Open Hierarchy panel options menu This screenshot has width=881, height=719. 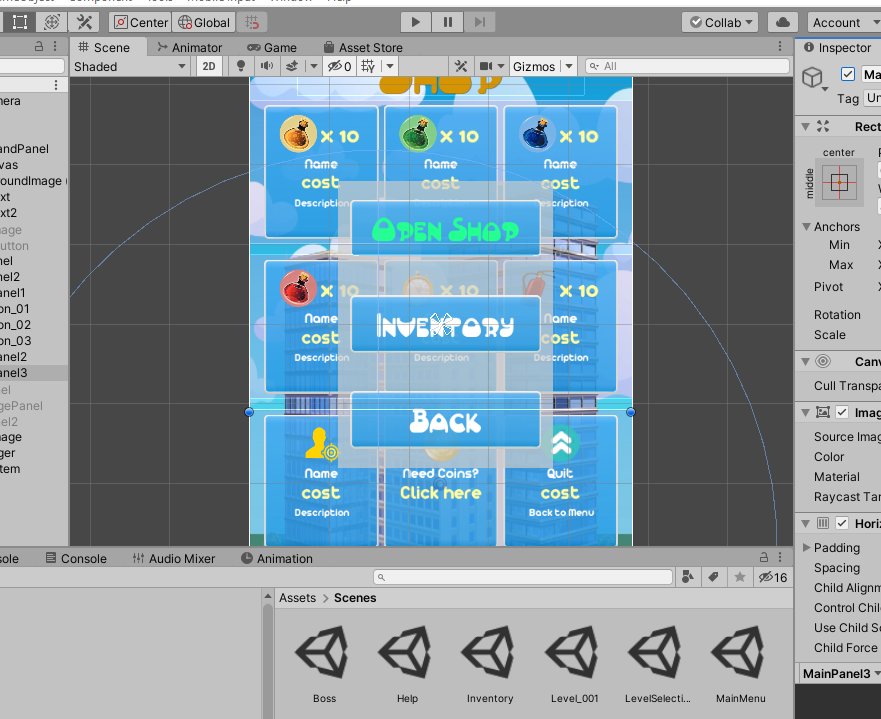pos(55,46)
